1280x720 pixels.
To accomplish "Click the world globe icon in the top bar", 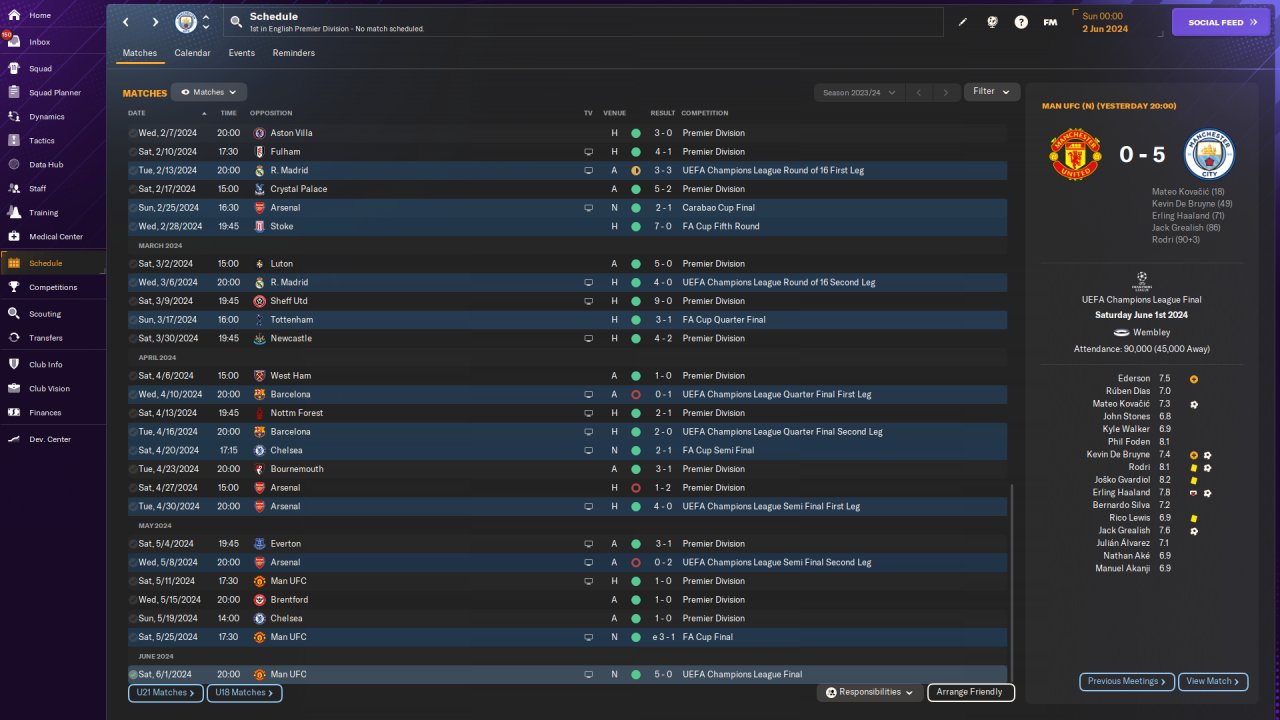I will point(992,22).
